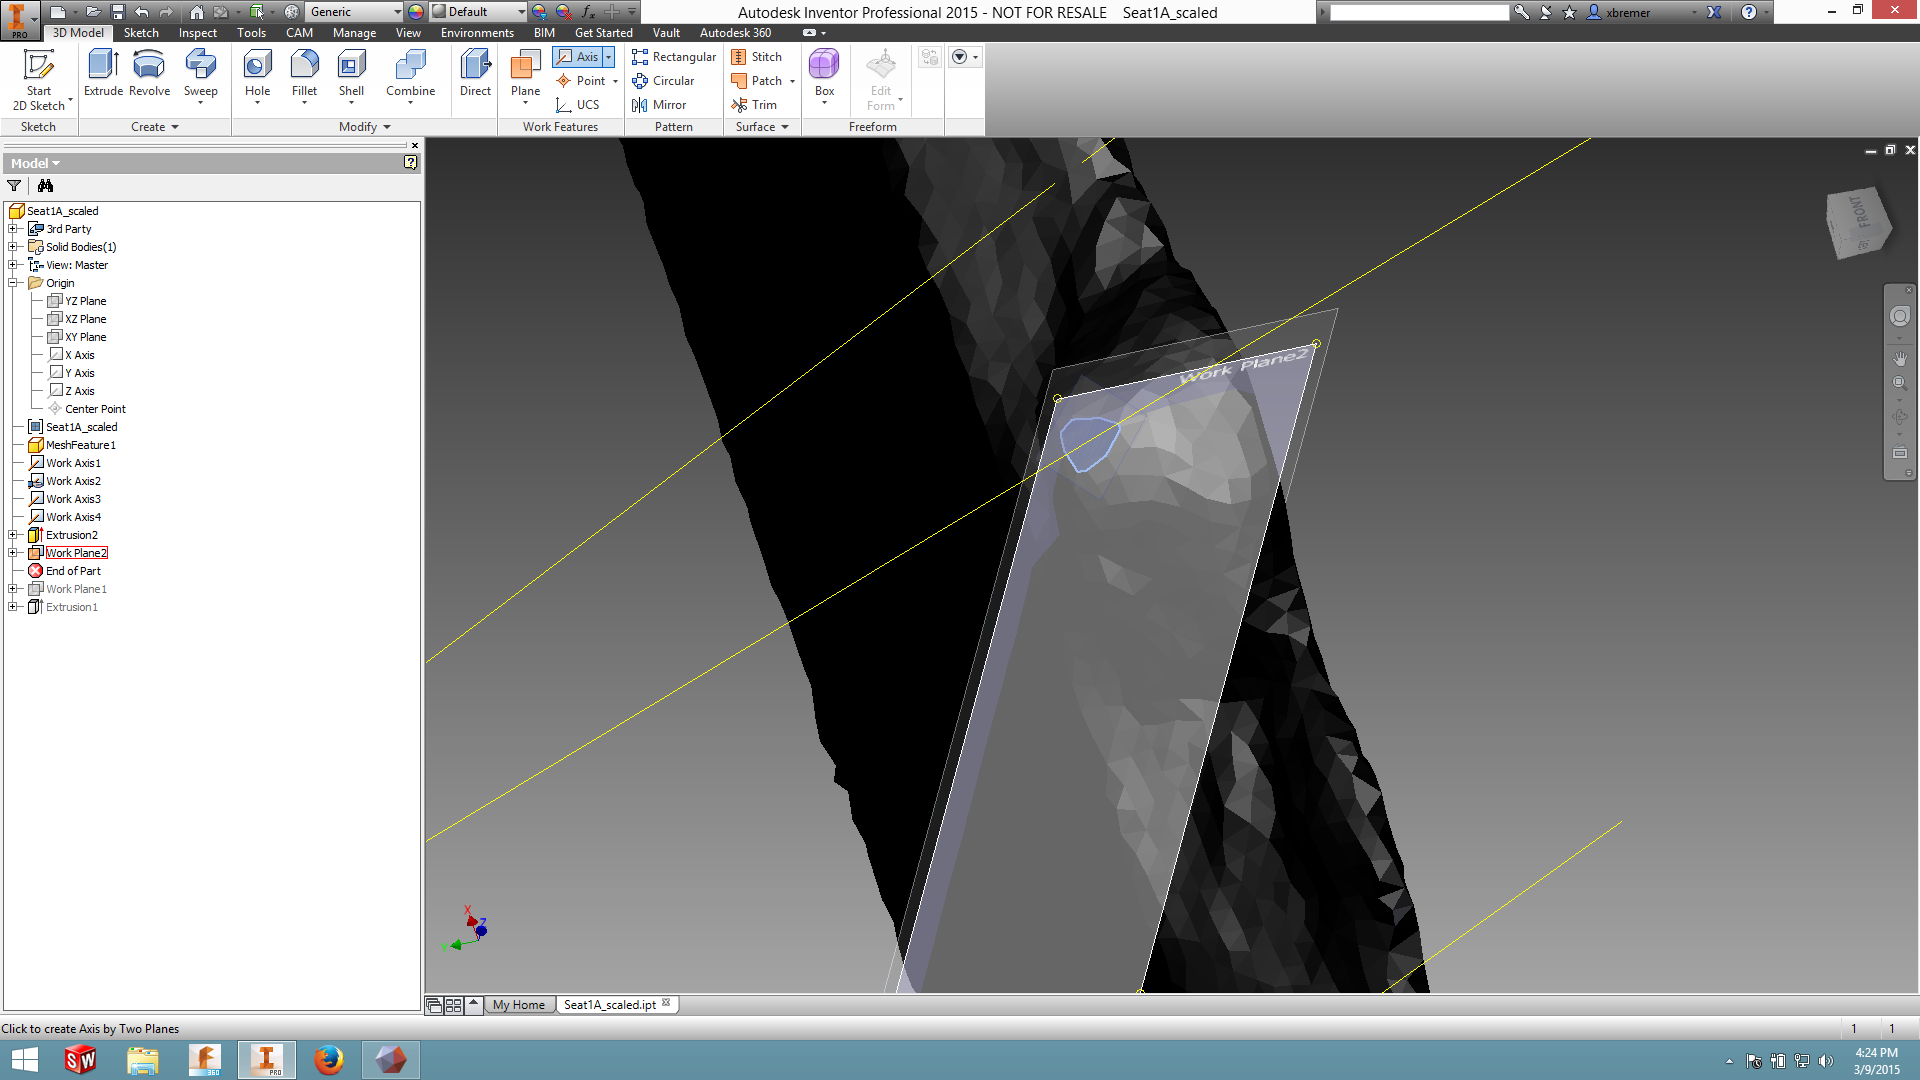
Task: Open the Axis dropdown arrow
Action: 608,57
